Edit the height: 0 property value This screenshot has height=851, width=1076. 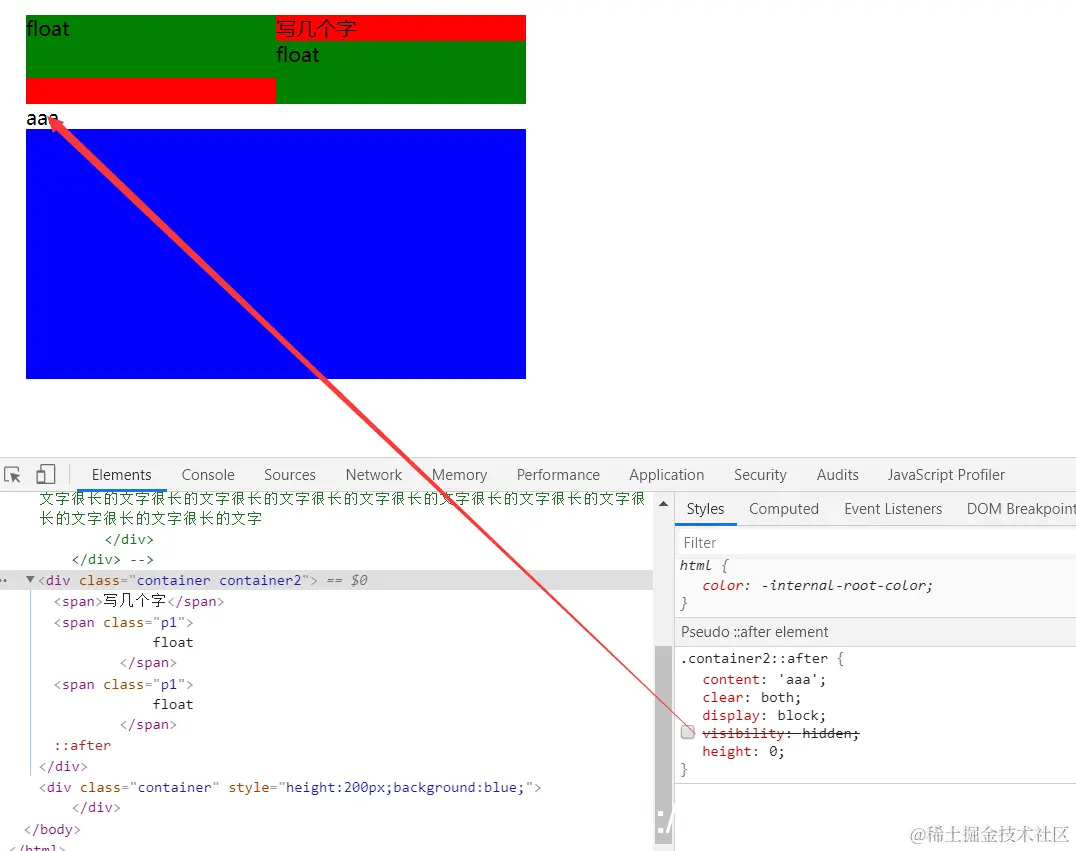[773, 751]
